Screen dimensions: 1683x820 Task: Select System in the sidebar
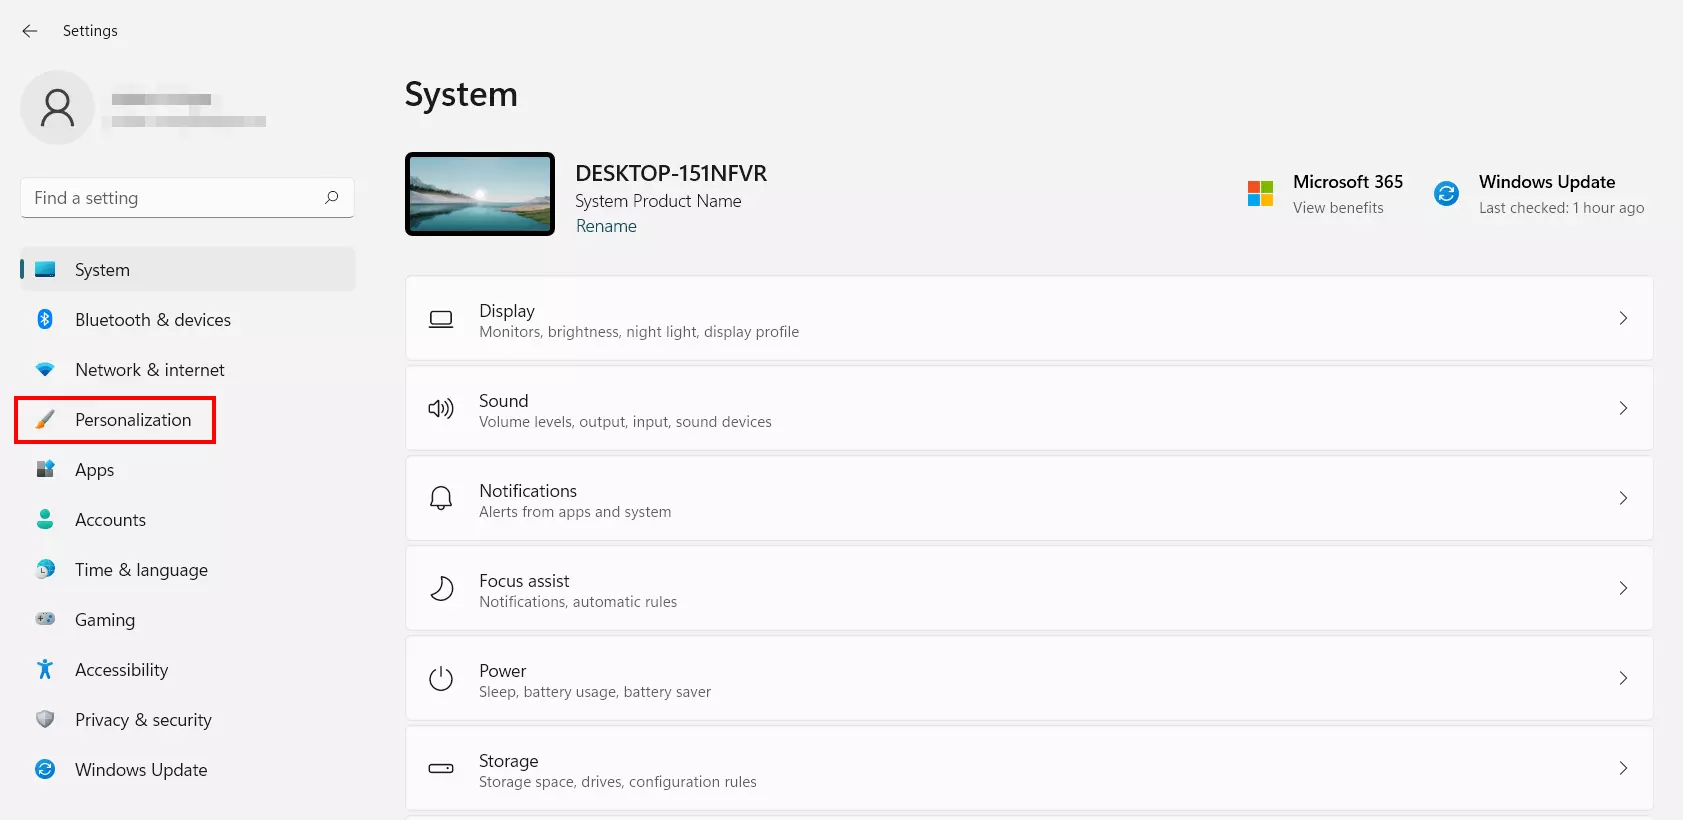coord(187,269)
